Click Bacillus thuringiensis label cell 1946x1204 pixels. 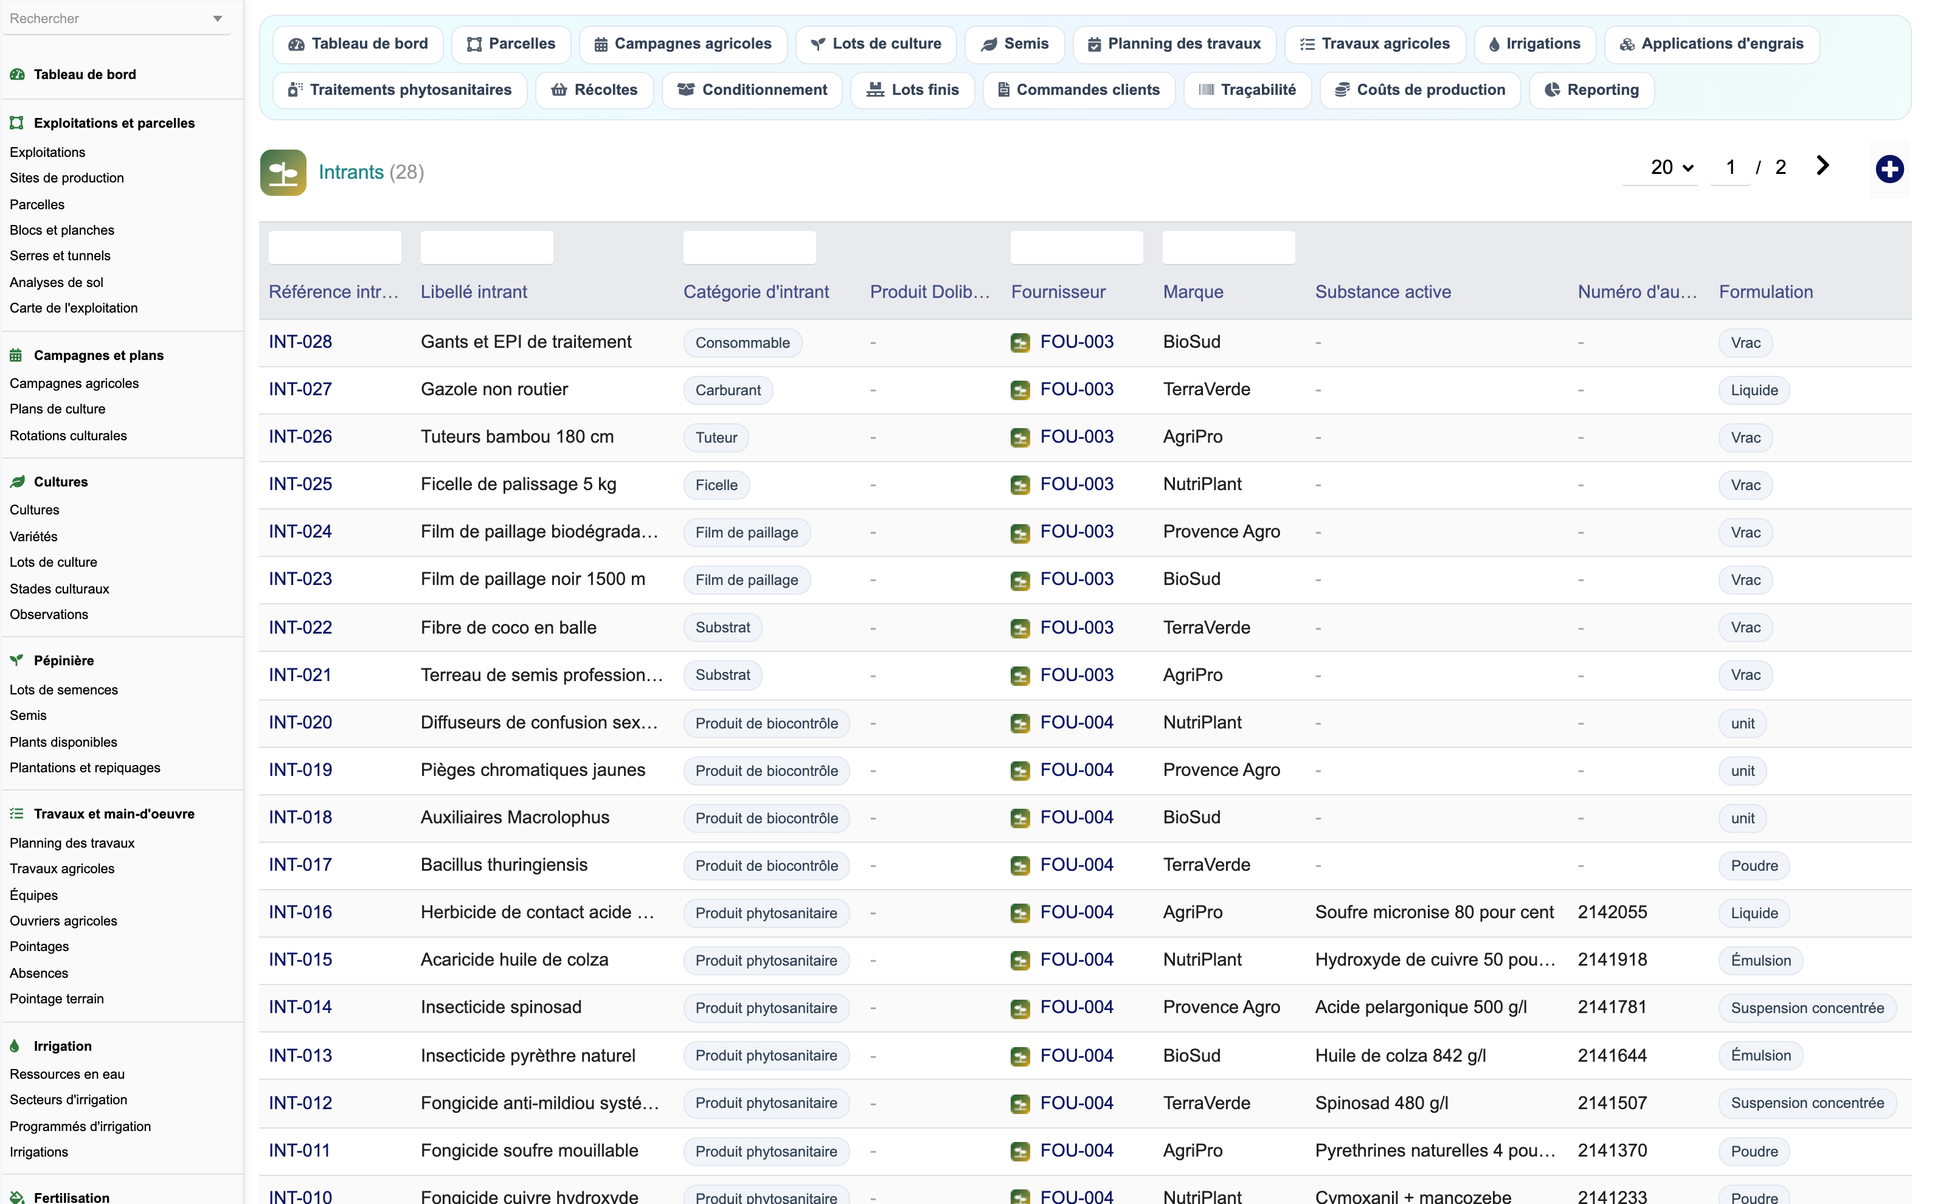pos(504,865)
